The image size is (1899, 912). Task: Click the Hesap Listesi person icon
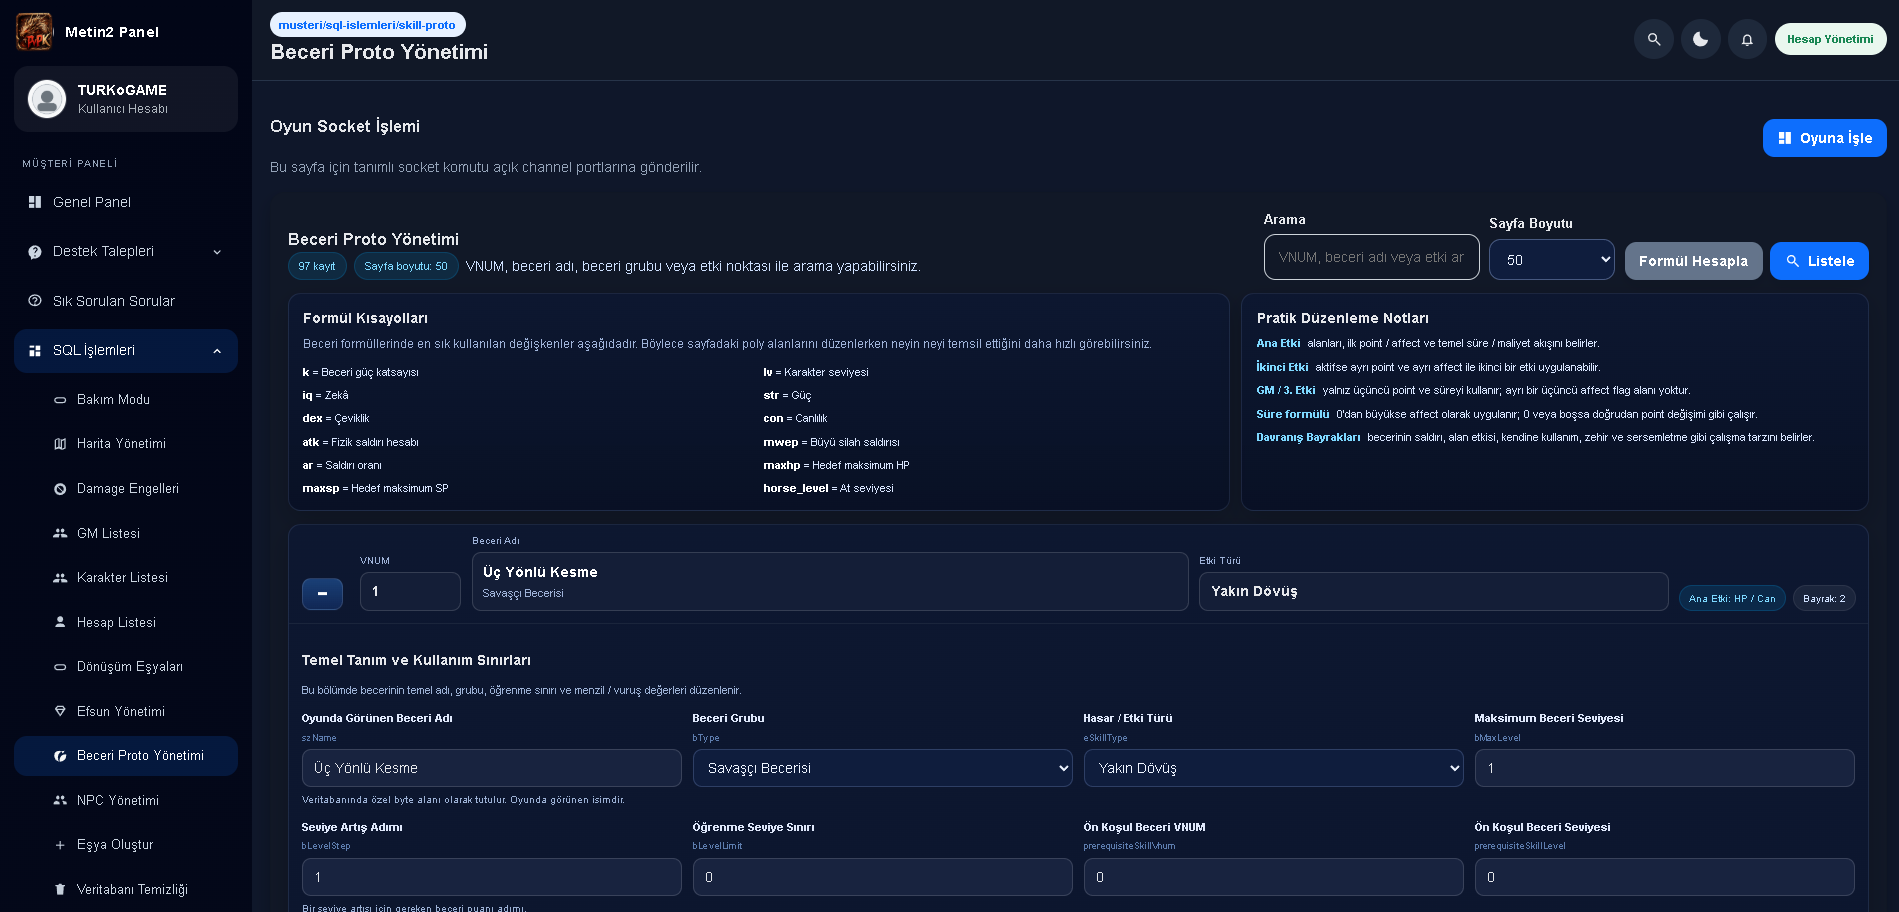pyautogui.click(x=60, y=622)
